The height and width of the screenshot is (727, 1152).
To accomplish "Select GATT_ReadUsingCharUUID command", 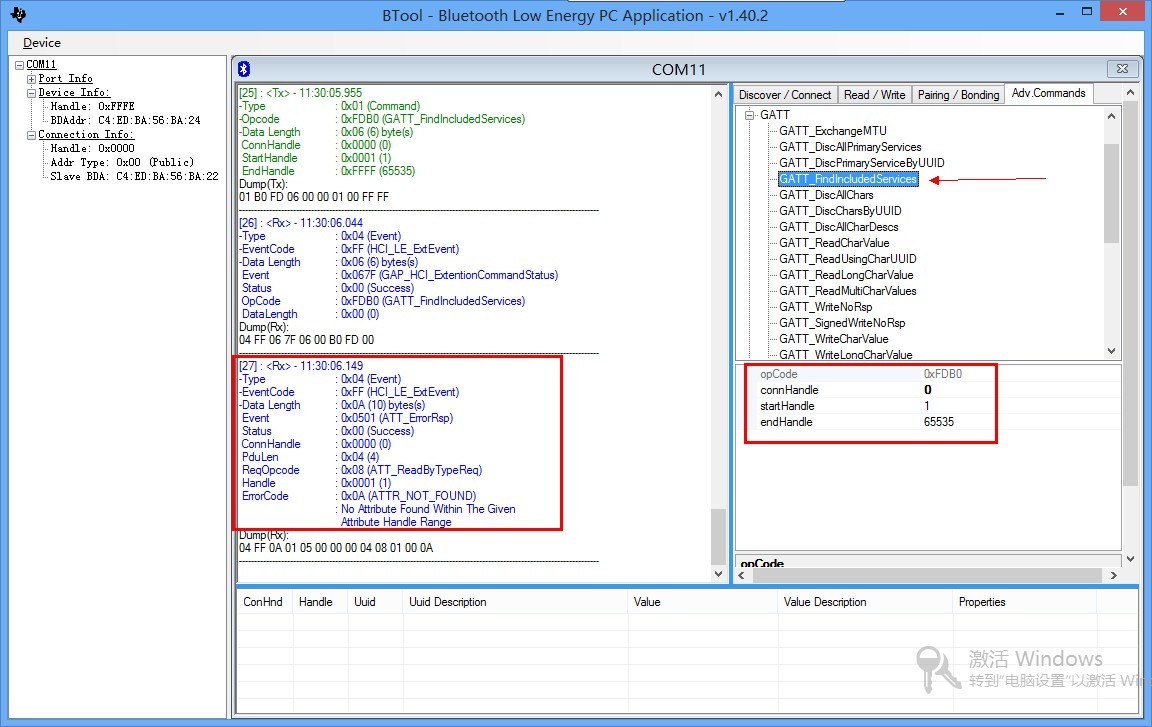I will 848,258.
